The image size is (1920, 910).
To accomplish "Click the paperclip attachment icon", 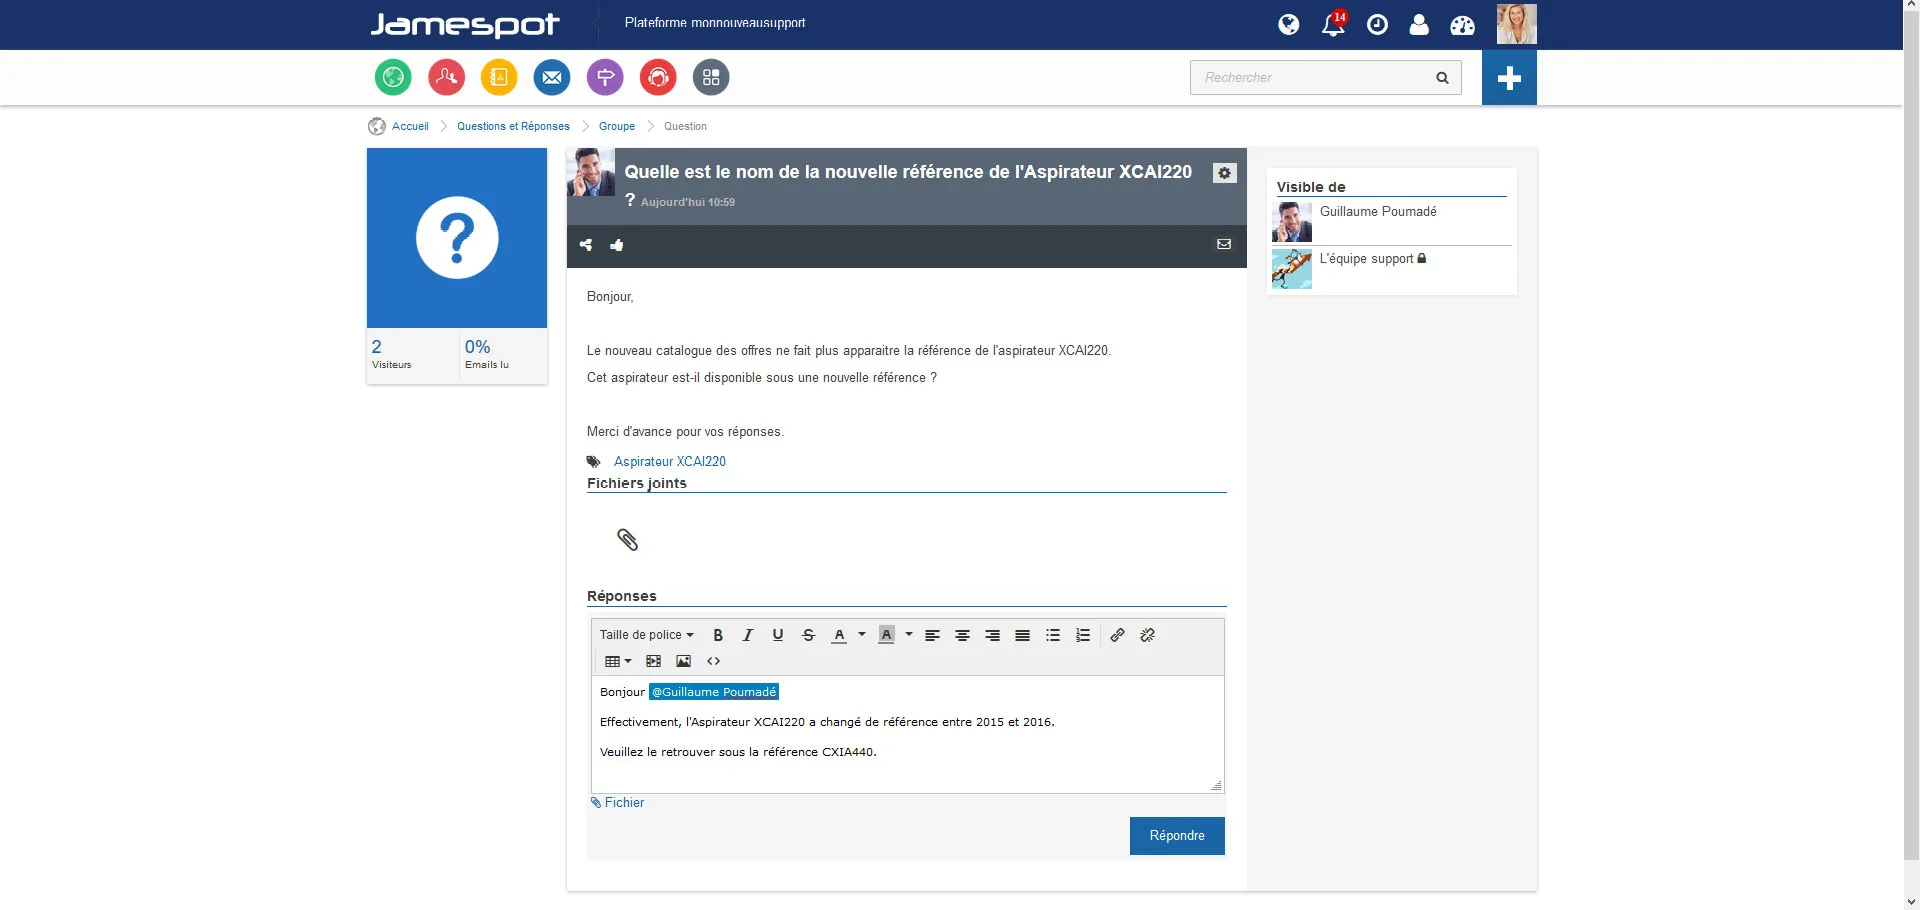I will (627, 540).
